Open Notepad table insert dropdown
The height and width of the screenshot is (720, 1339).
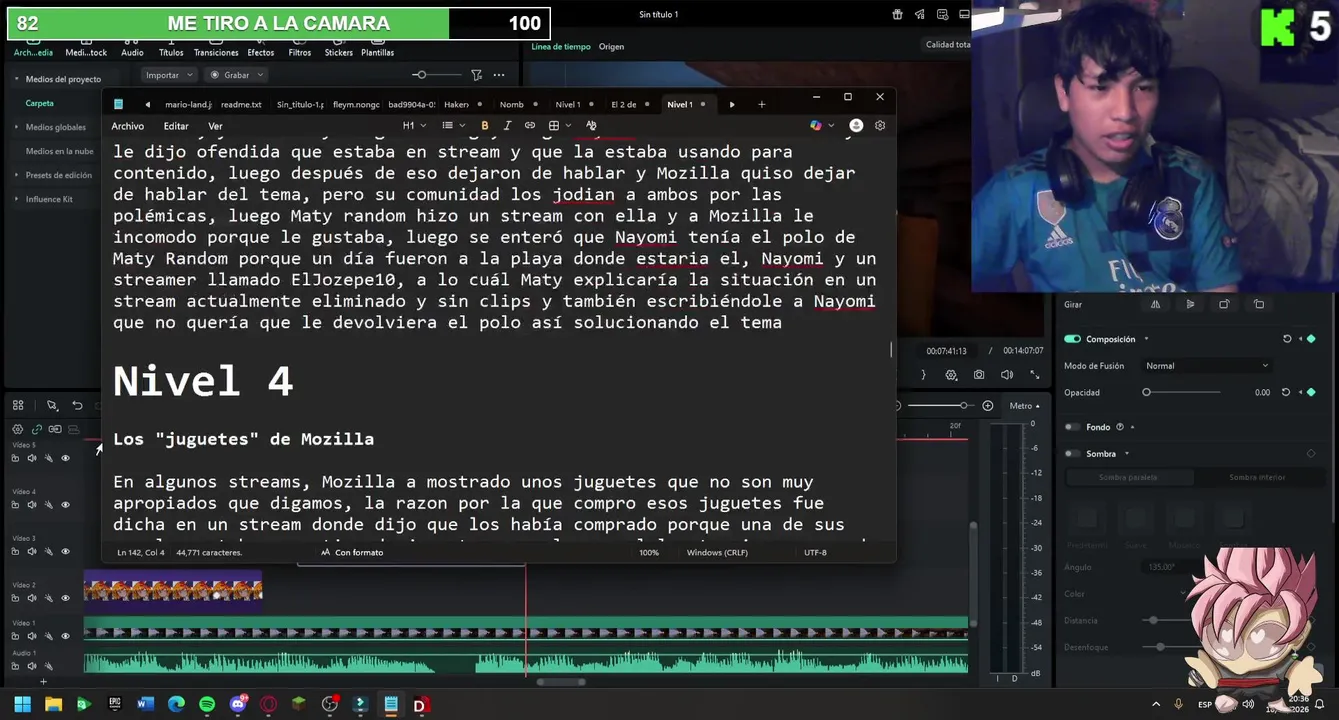[560, 126]
